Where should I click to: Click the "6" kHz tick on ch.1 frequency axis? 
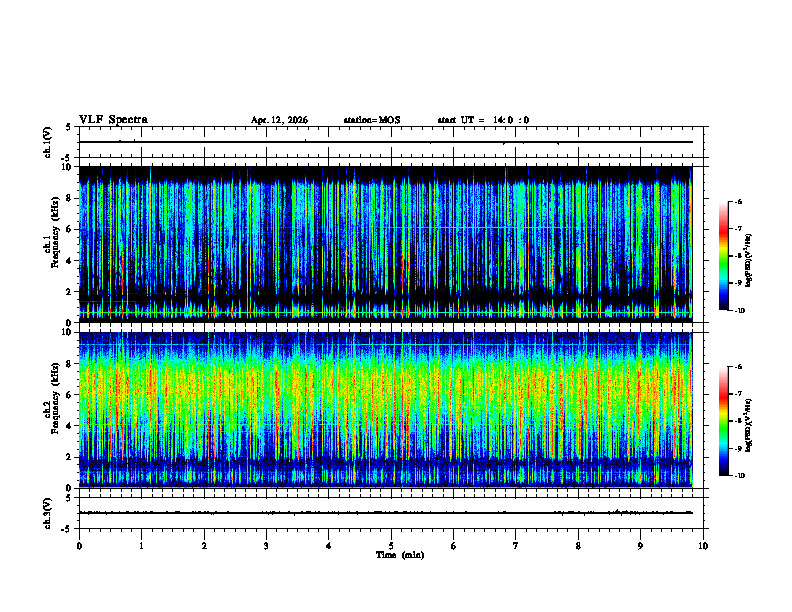[x=70, y=229]
